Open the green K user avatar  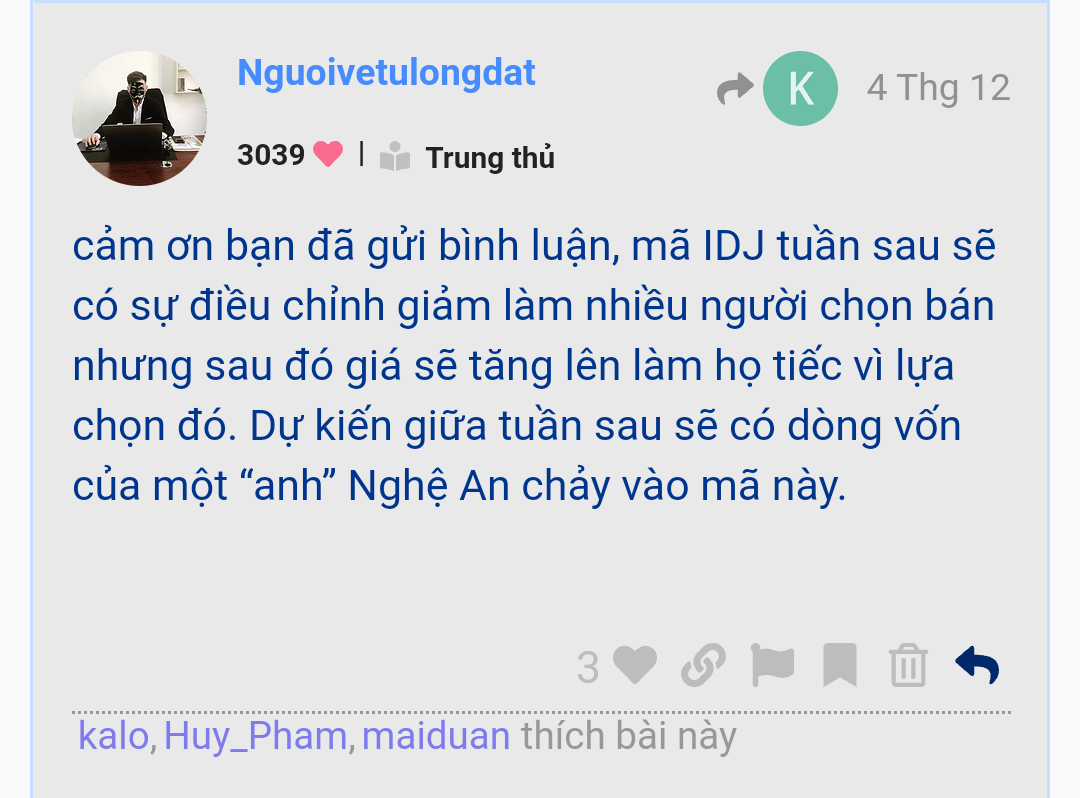click(x=800, y=88)
